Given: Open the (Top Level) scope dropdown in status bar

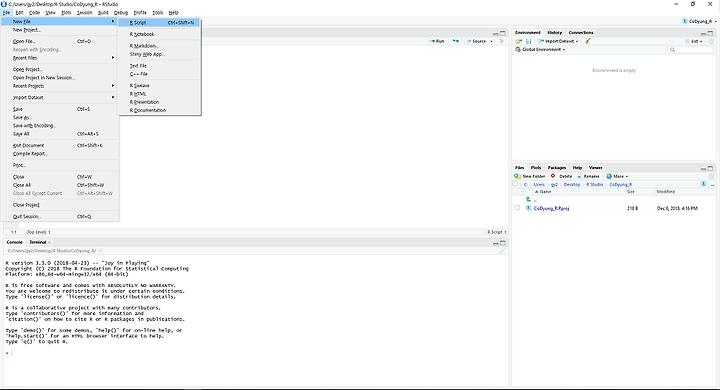Looking at the screenshot, I should [38, 232].
